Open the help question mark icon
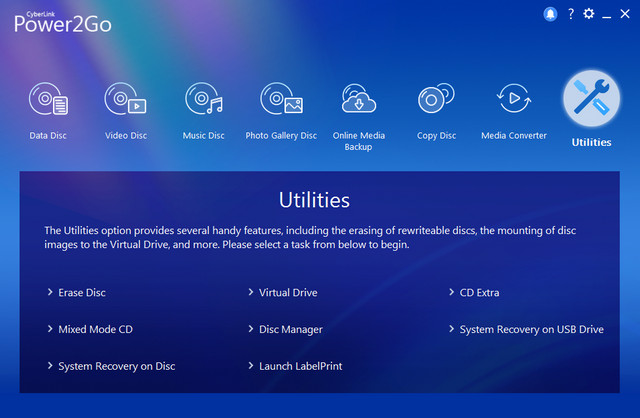Image resolution: width=640 pixels, height=418 pixels. [571, 14]
